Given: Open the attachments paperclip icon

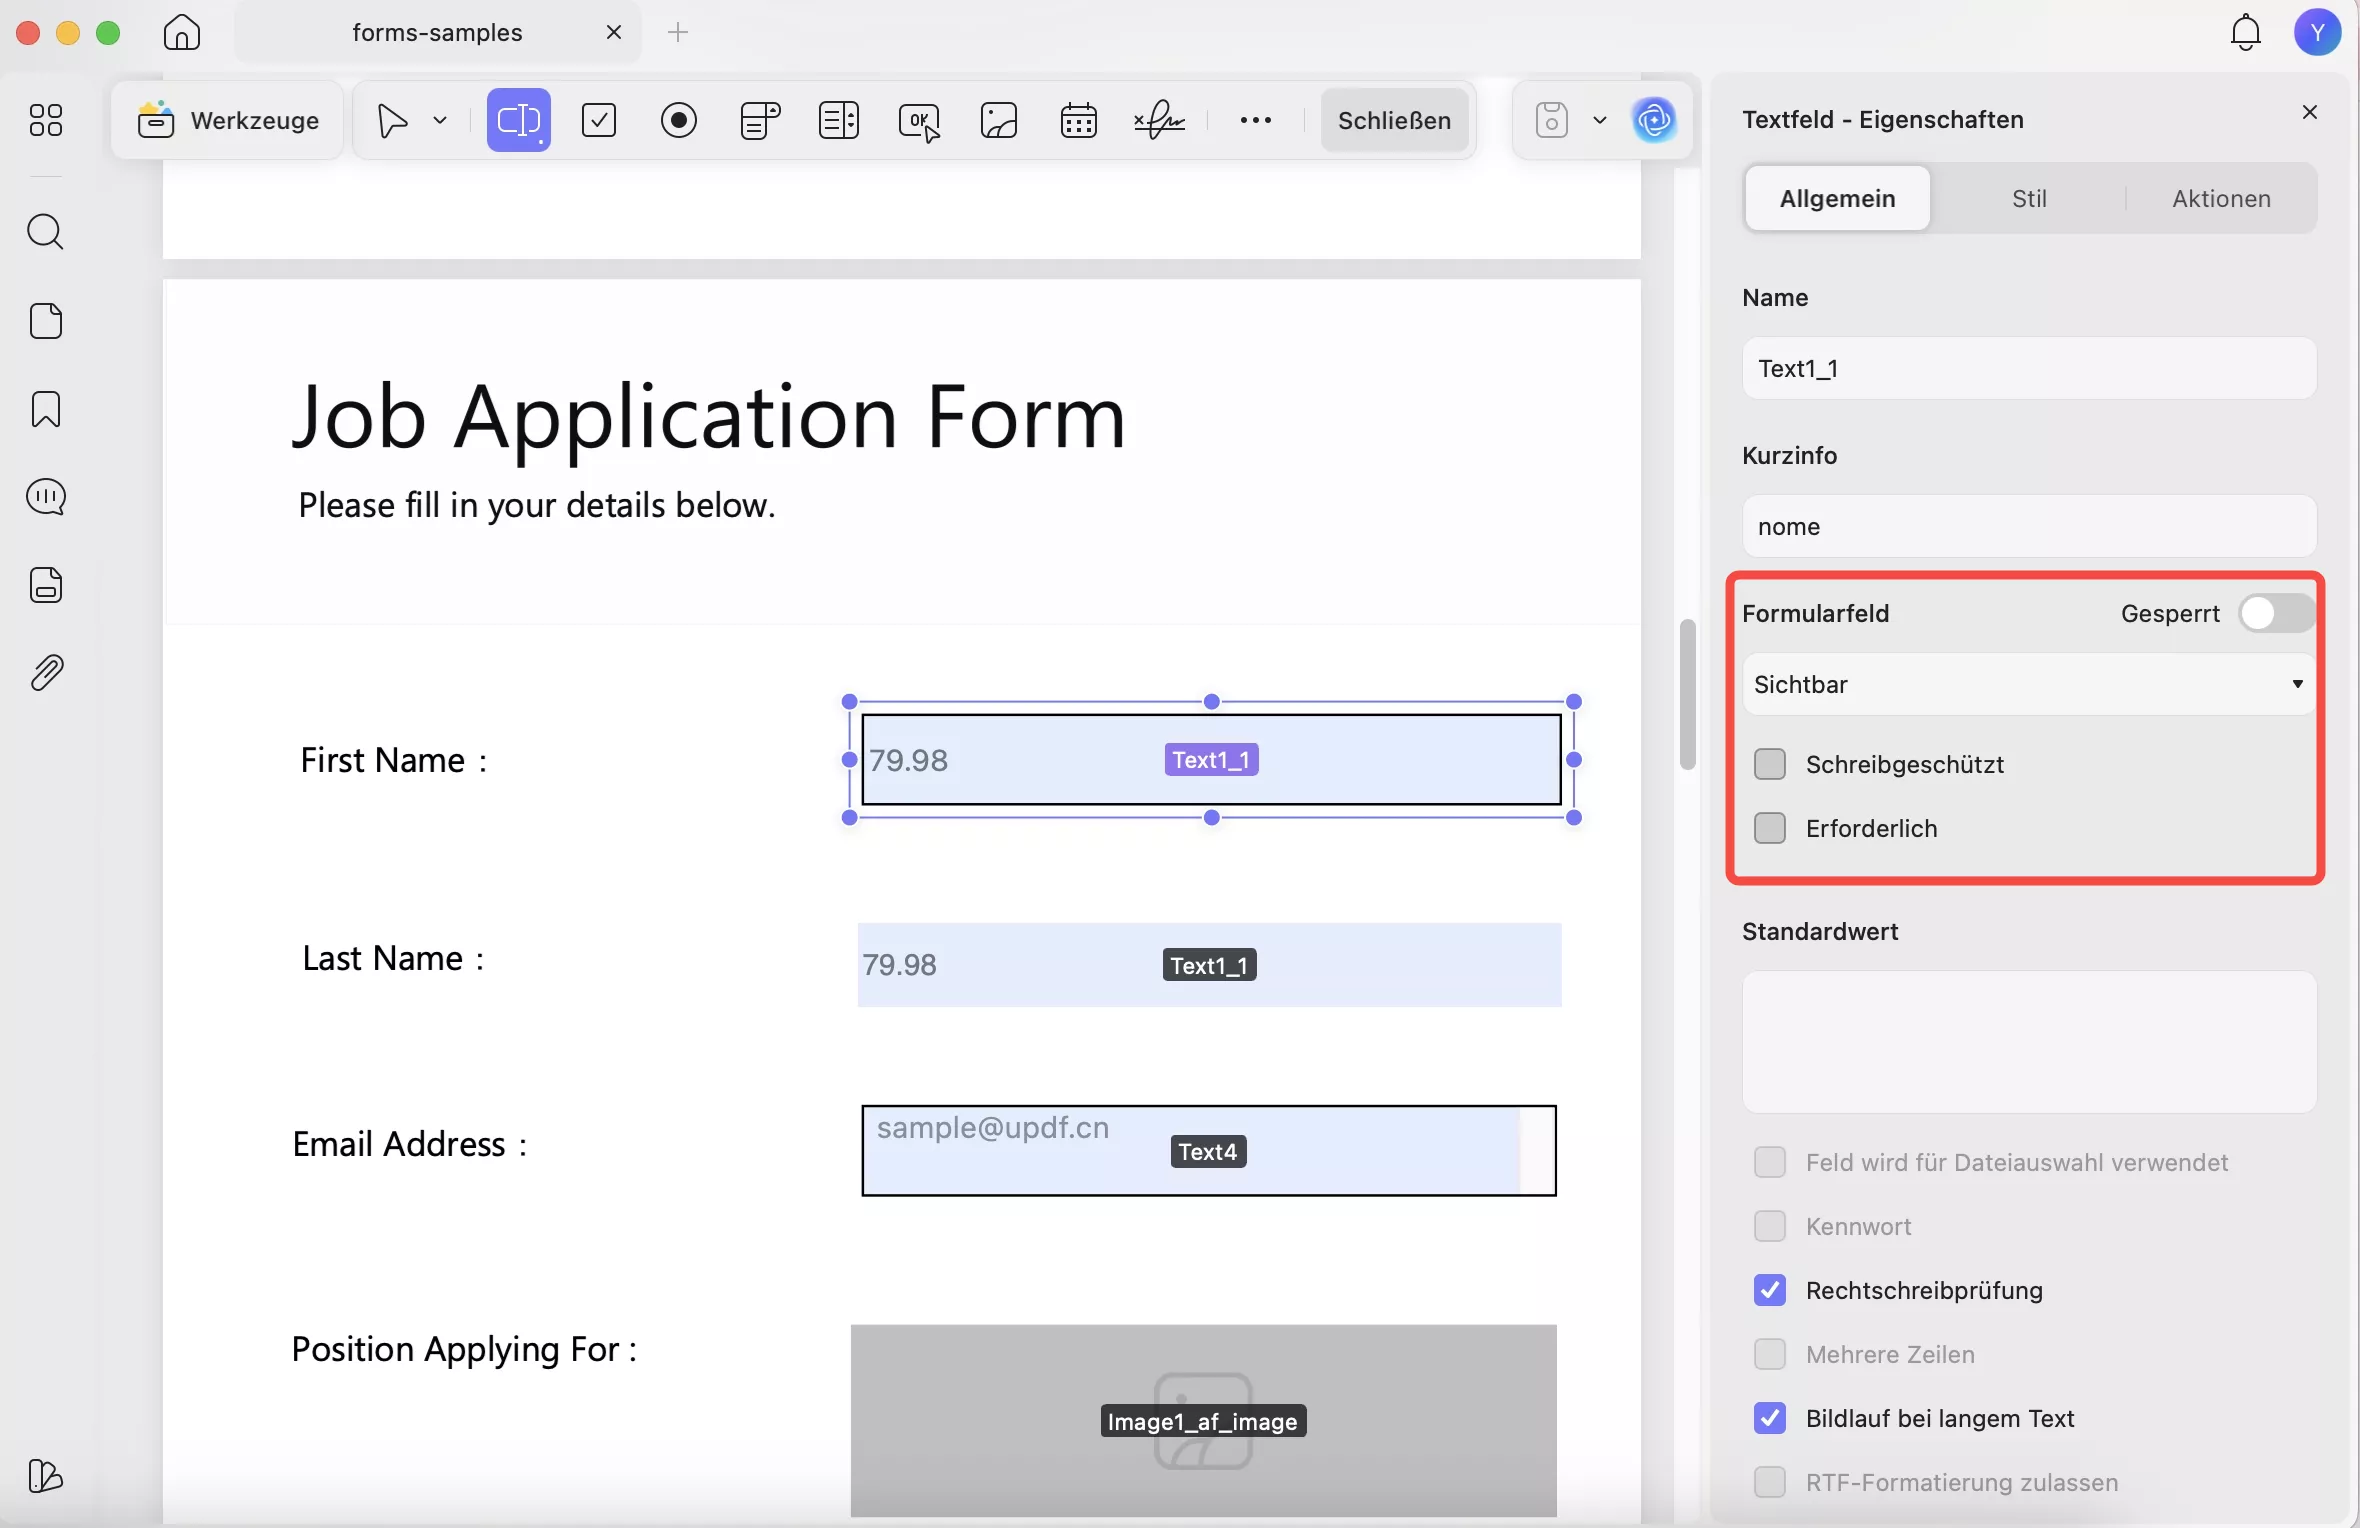Looking at the screenshot, I should (46, 673).
